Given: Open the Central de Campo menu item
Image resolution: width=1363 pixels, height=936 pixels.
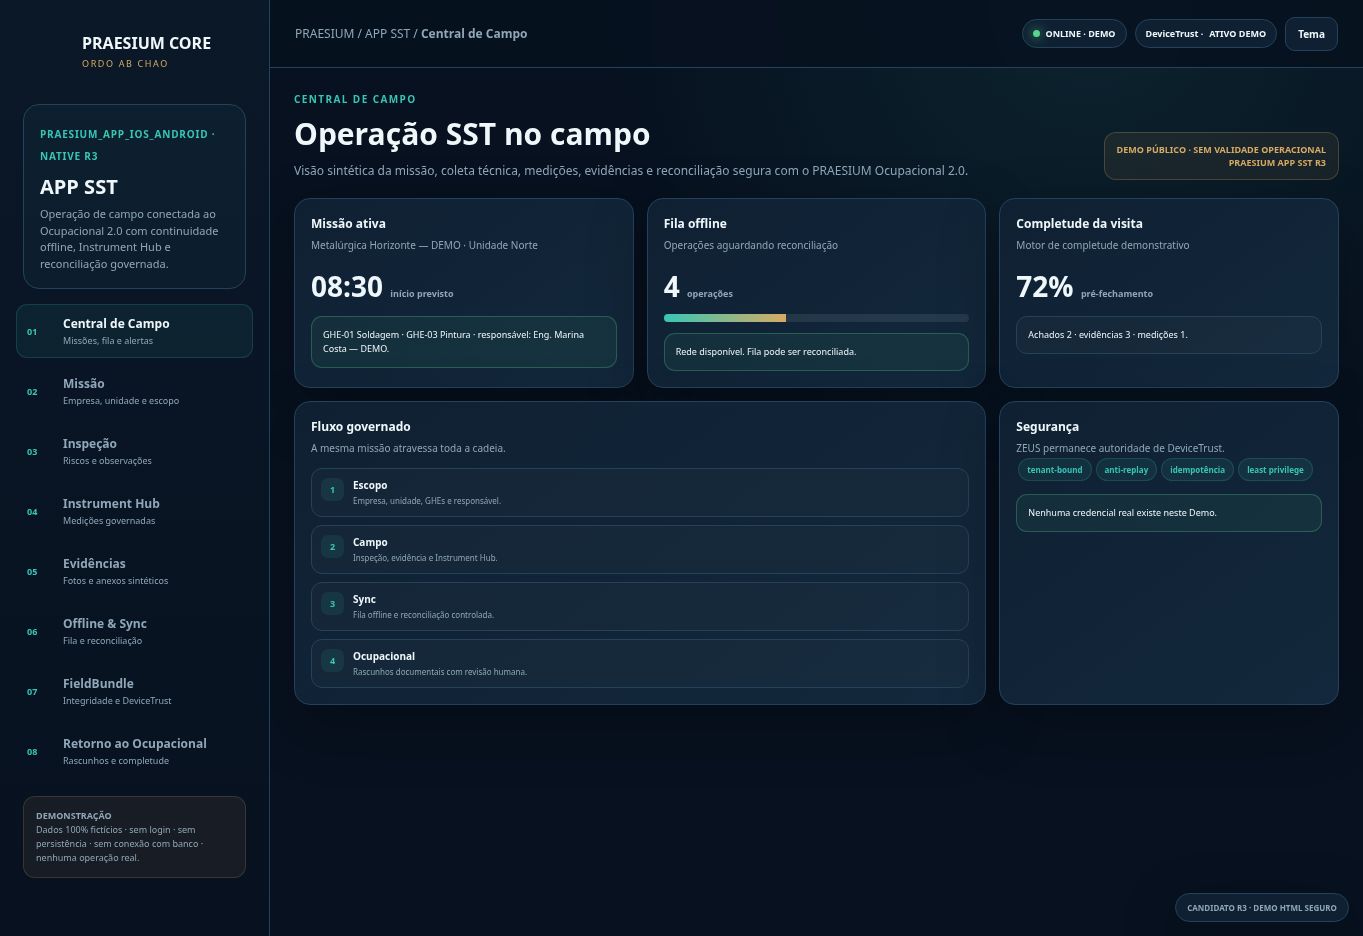Looking at the screenshot, I should 134,331.
